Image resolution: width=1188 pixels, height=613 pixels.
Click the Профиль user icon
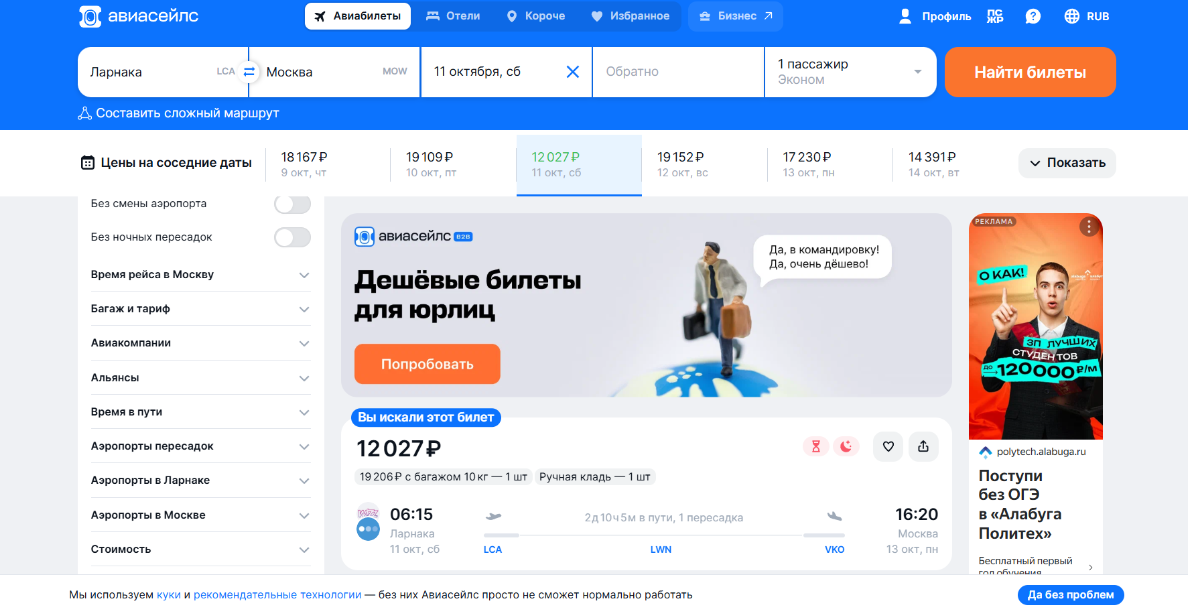pyautogui.click(x=905, y=17)
